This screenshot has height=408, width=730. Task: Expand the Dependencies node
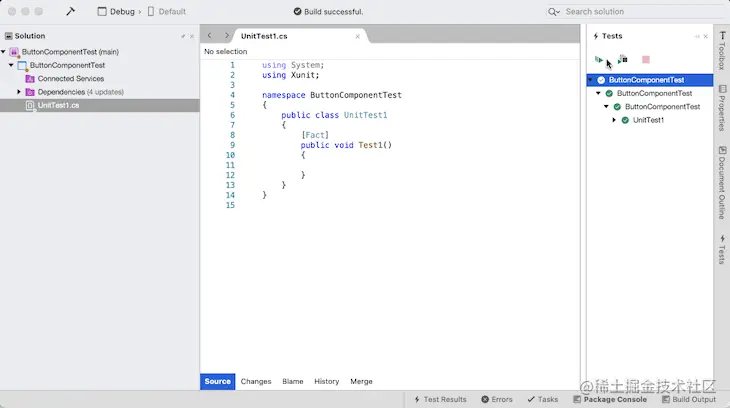(x=19, y=92)
